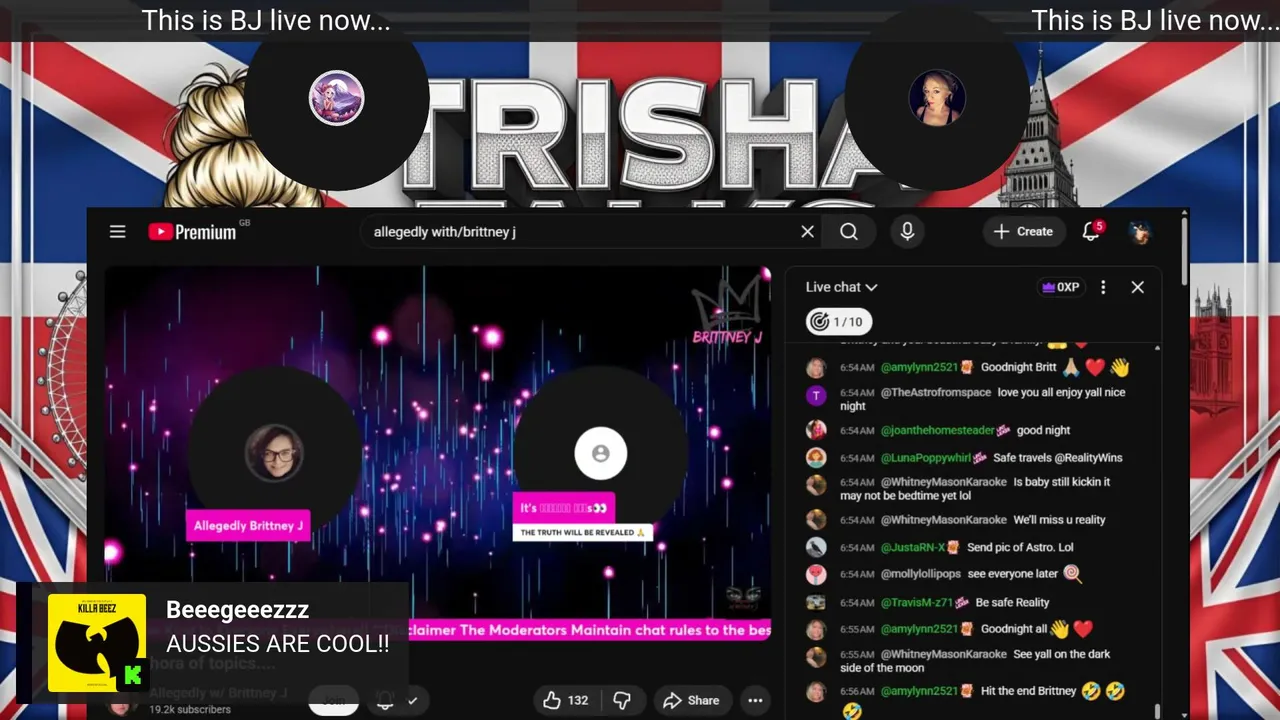Viewport: 1280px width, 720px height.
Task: Click avatar beside 'Hit the end Brittney' message
Action: click(817, 692)
